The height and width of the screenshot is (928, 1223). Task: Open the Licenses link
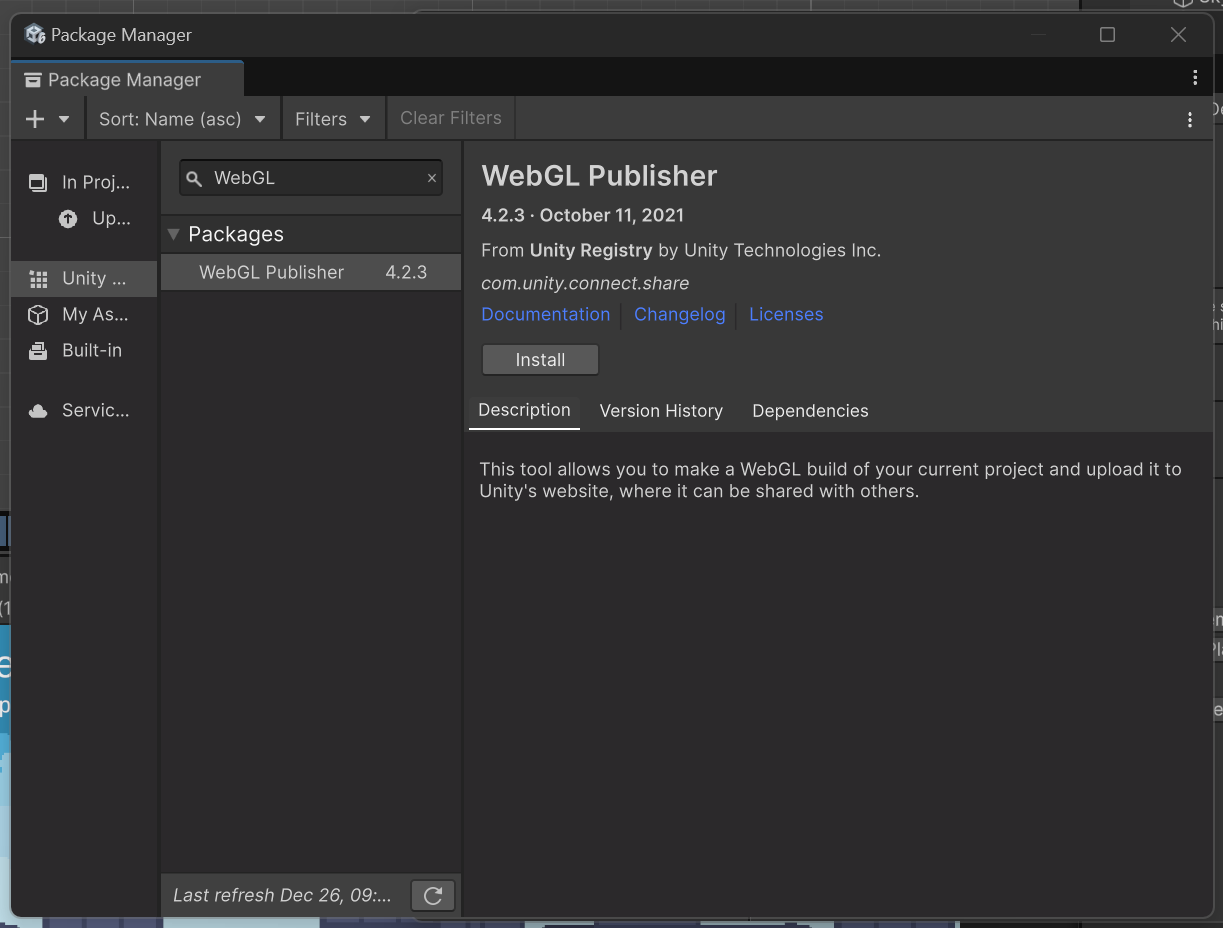tap(786, 314)
